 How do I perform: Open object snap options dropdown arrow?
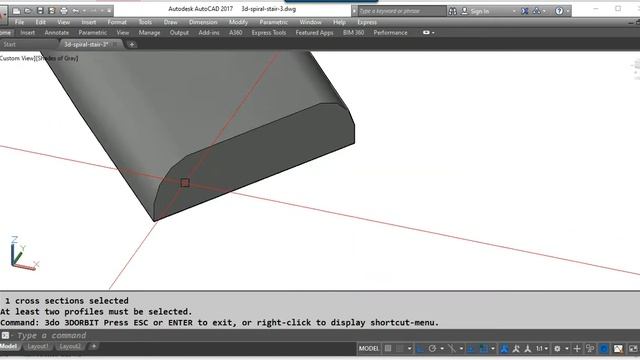click(493, 349)
